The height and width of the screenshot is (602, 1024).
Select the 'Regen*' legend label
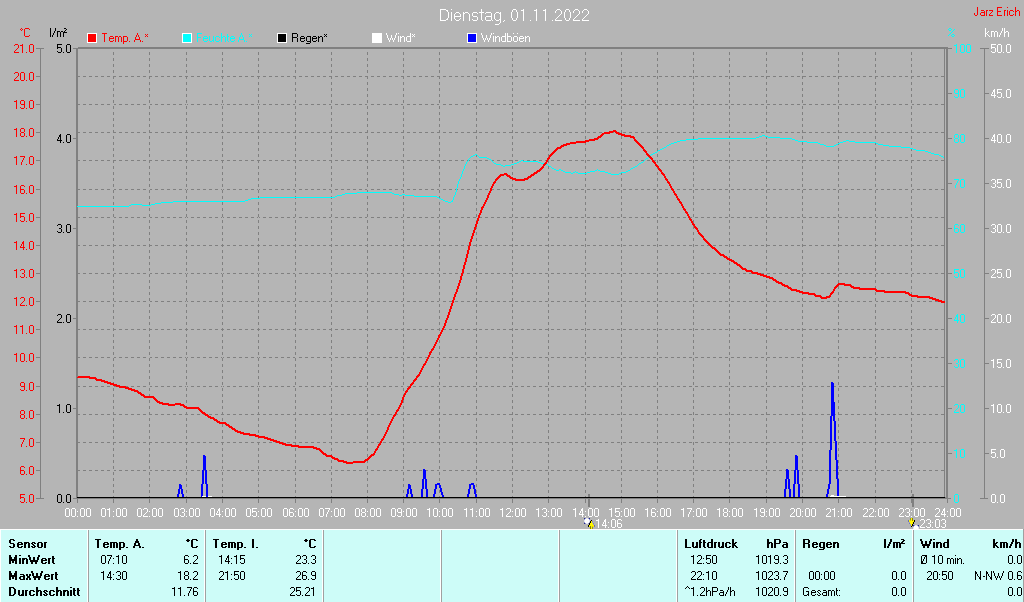(x=309, y=39)
